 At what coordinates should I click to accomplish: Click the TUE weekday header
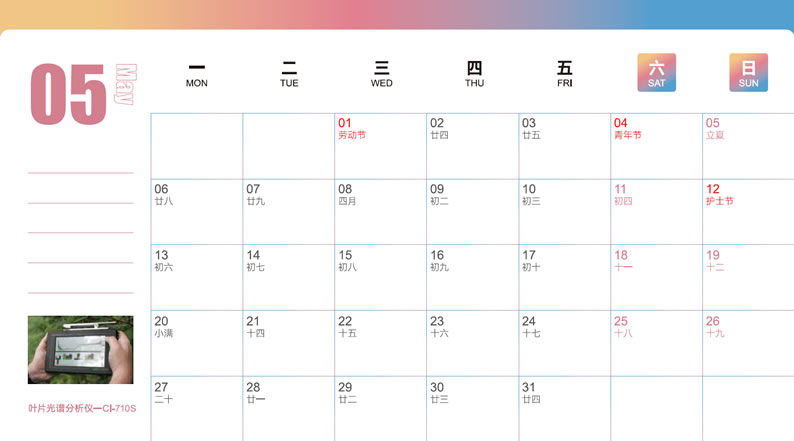point(289,74)
